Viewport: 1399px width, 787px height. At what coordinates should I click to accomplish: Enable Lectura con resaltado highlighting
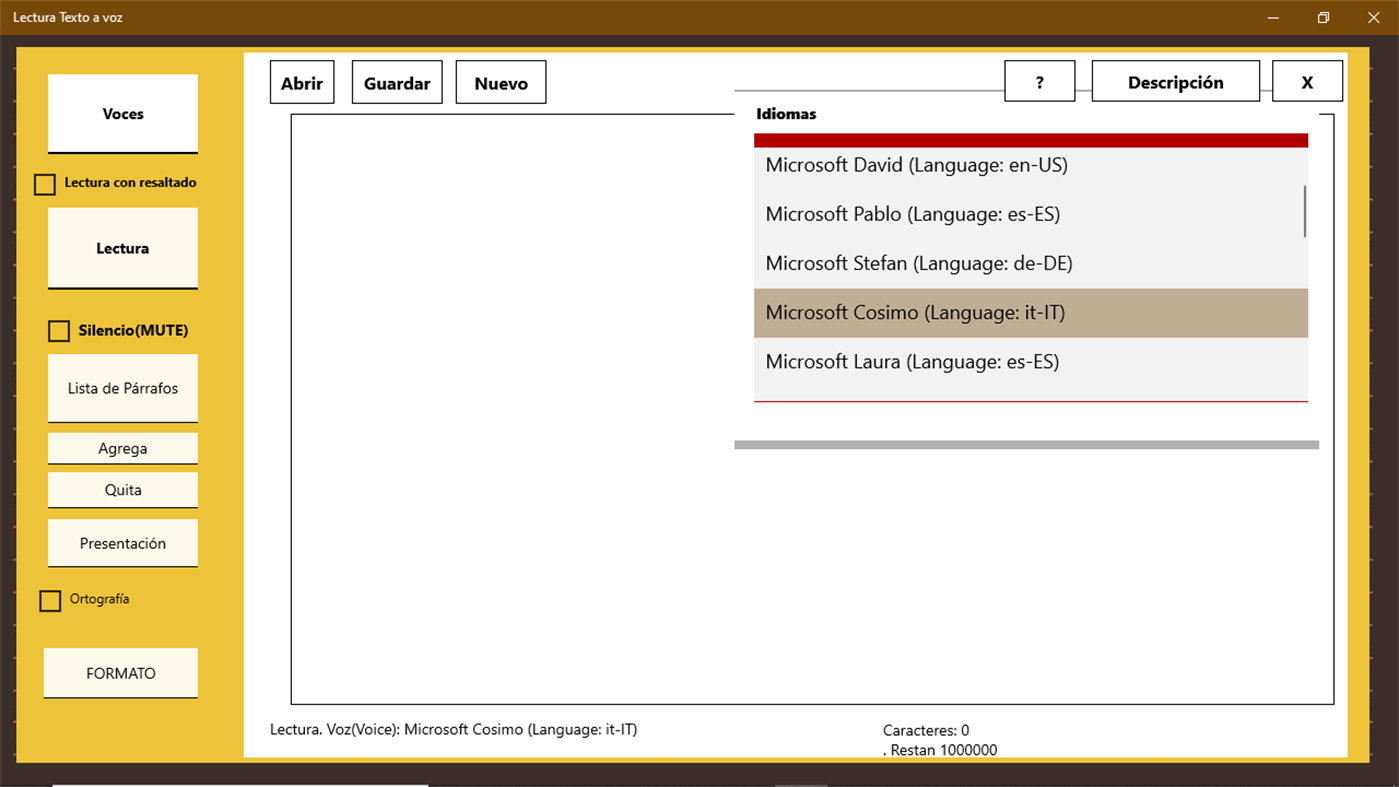(44, 183)
